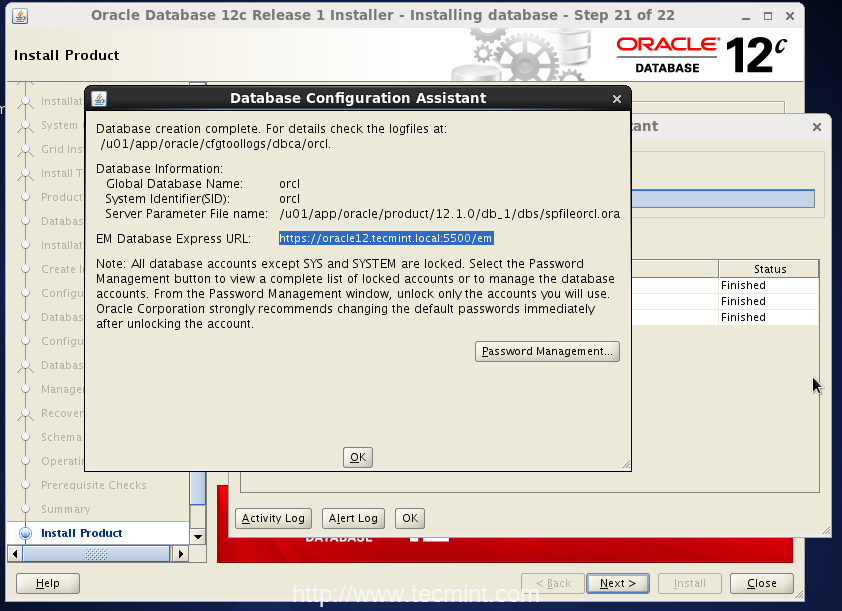
Task: Click the sidebar vertical scrollbar thumb
Action: point(198,488)
